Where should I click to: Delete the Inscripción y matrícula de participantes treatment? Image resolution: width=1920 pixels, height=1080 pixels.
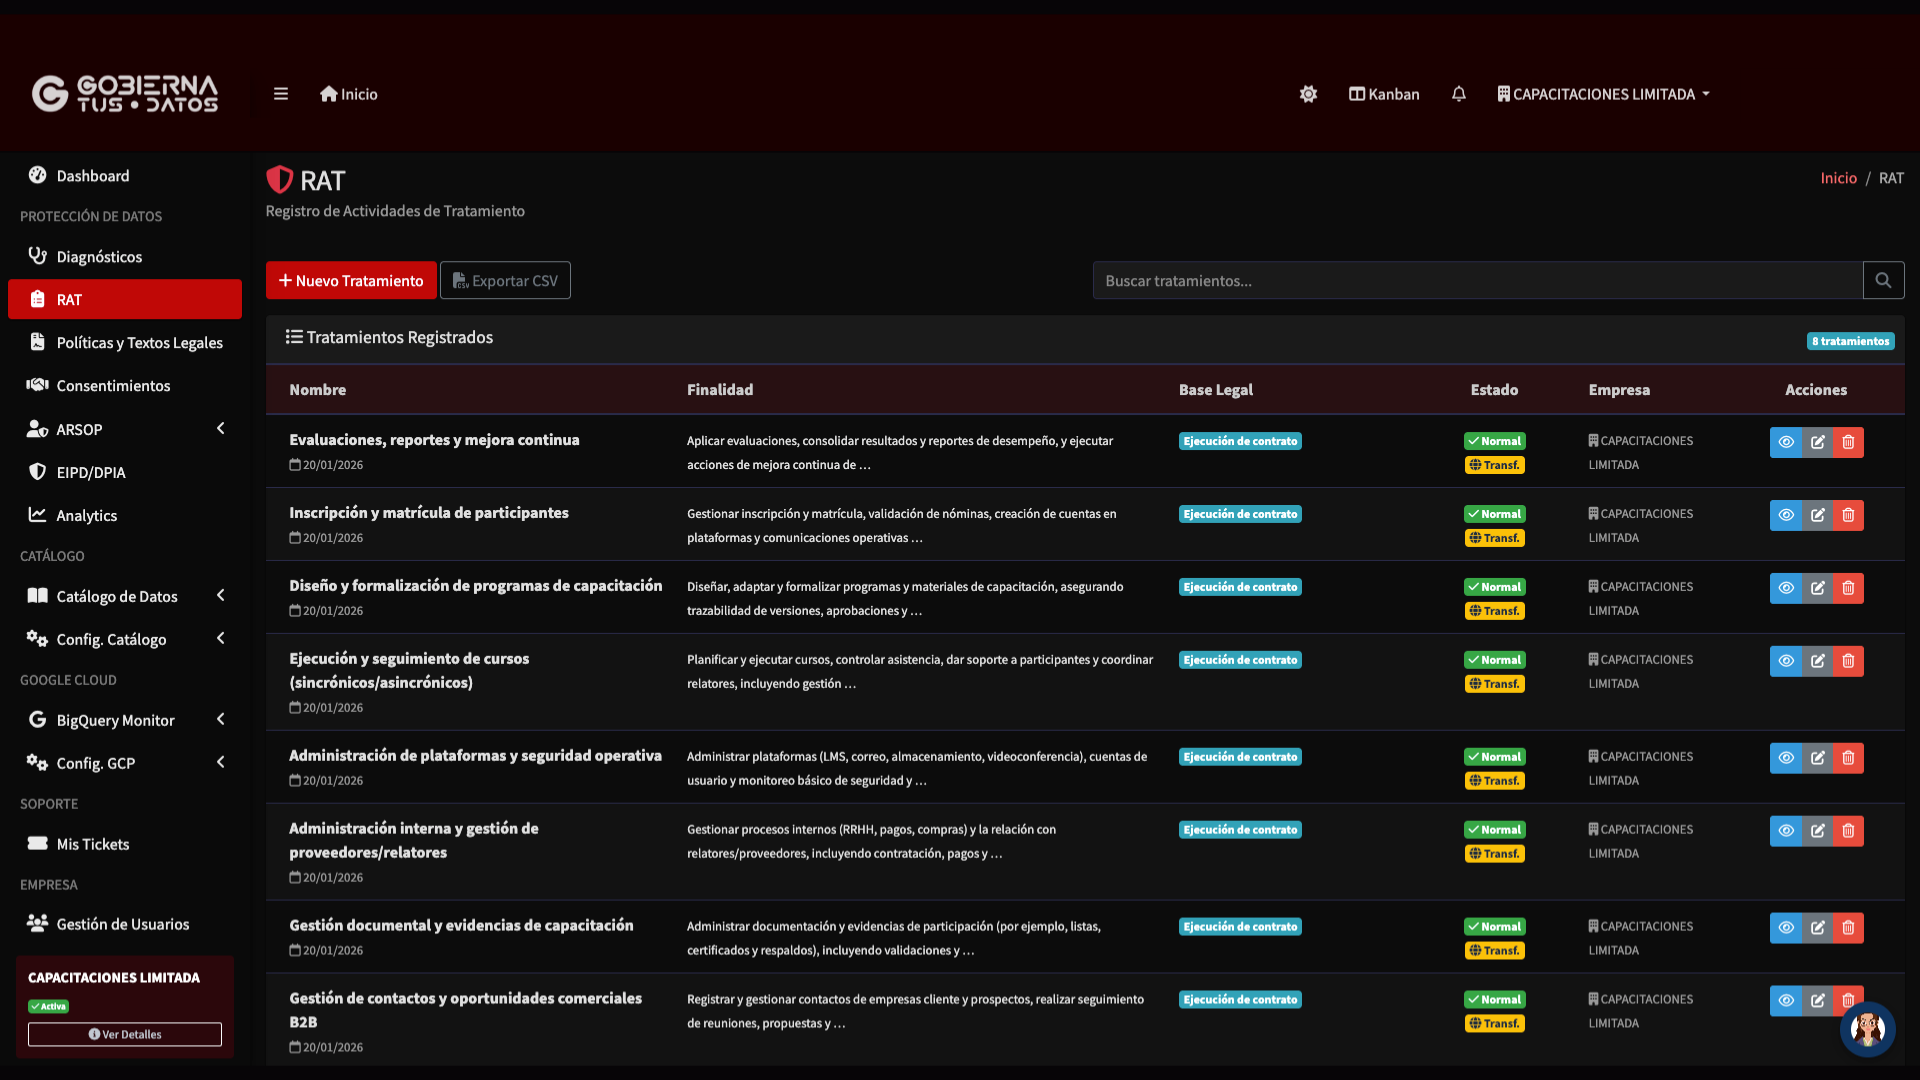click(1849, 515)
